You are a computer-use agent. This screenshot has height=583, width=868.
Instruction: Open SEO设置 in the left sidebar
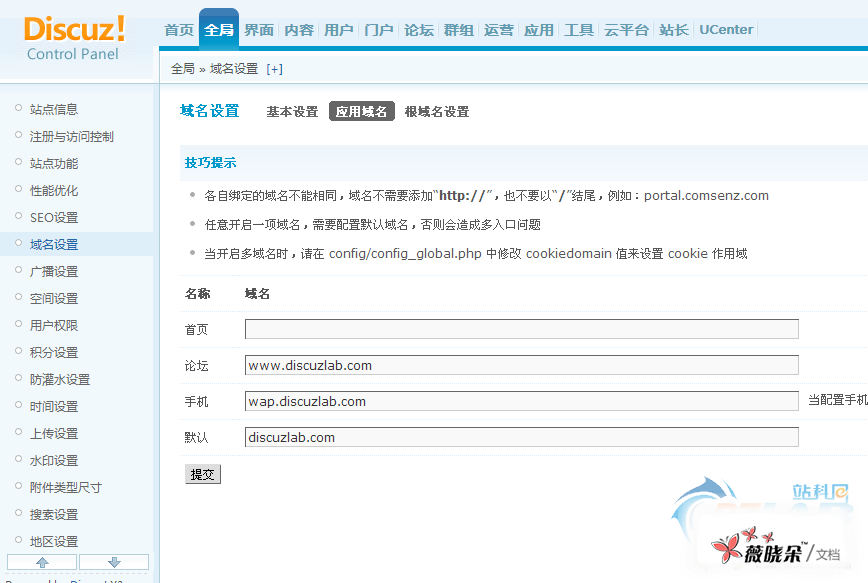[54, 218]
